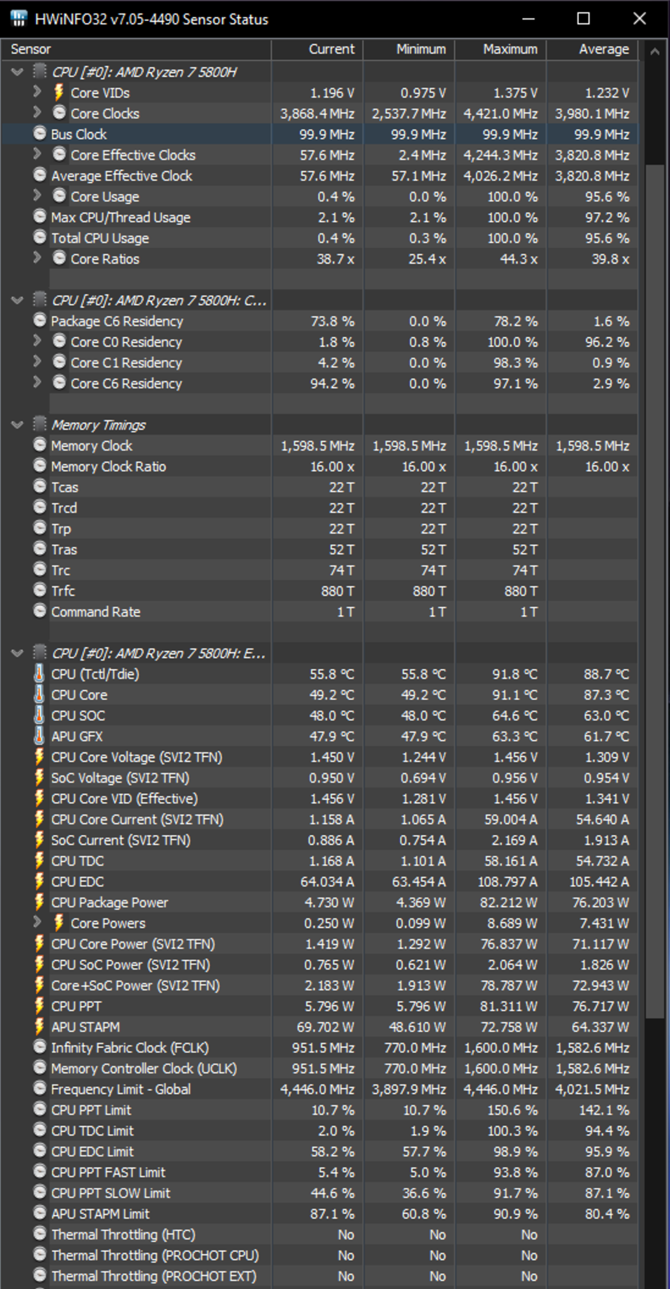Screen dimensions: 670x1289
Task: Click the lightning icon for CPU TDC
Action: [x=40, y=861]
